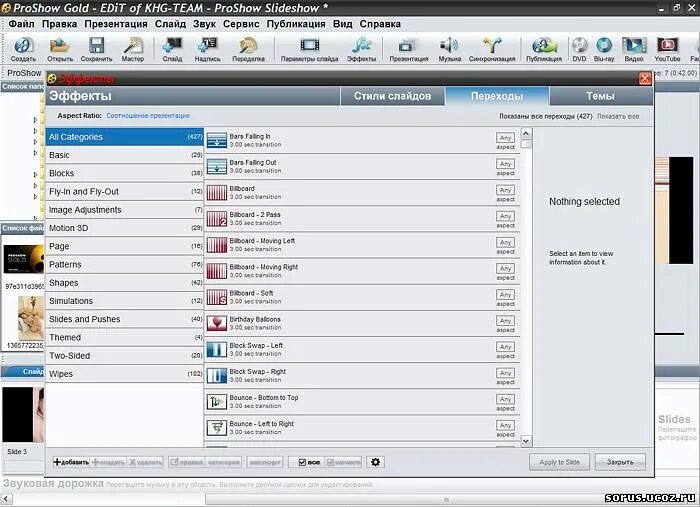
Task: Select the Fly-In and Fly-Out category
Action: [x=125, y=191]
